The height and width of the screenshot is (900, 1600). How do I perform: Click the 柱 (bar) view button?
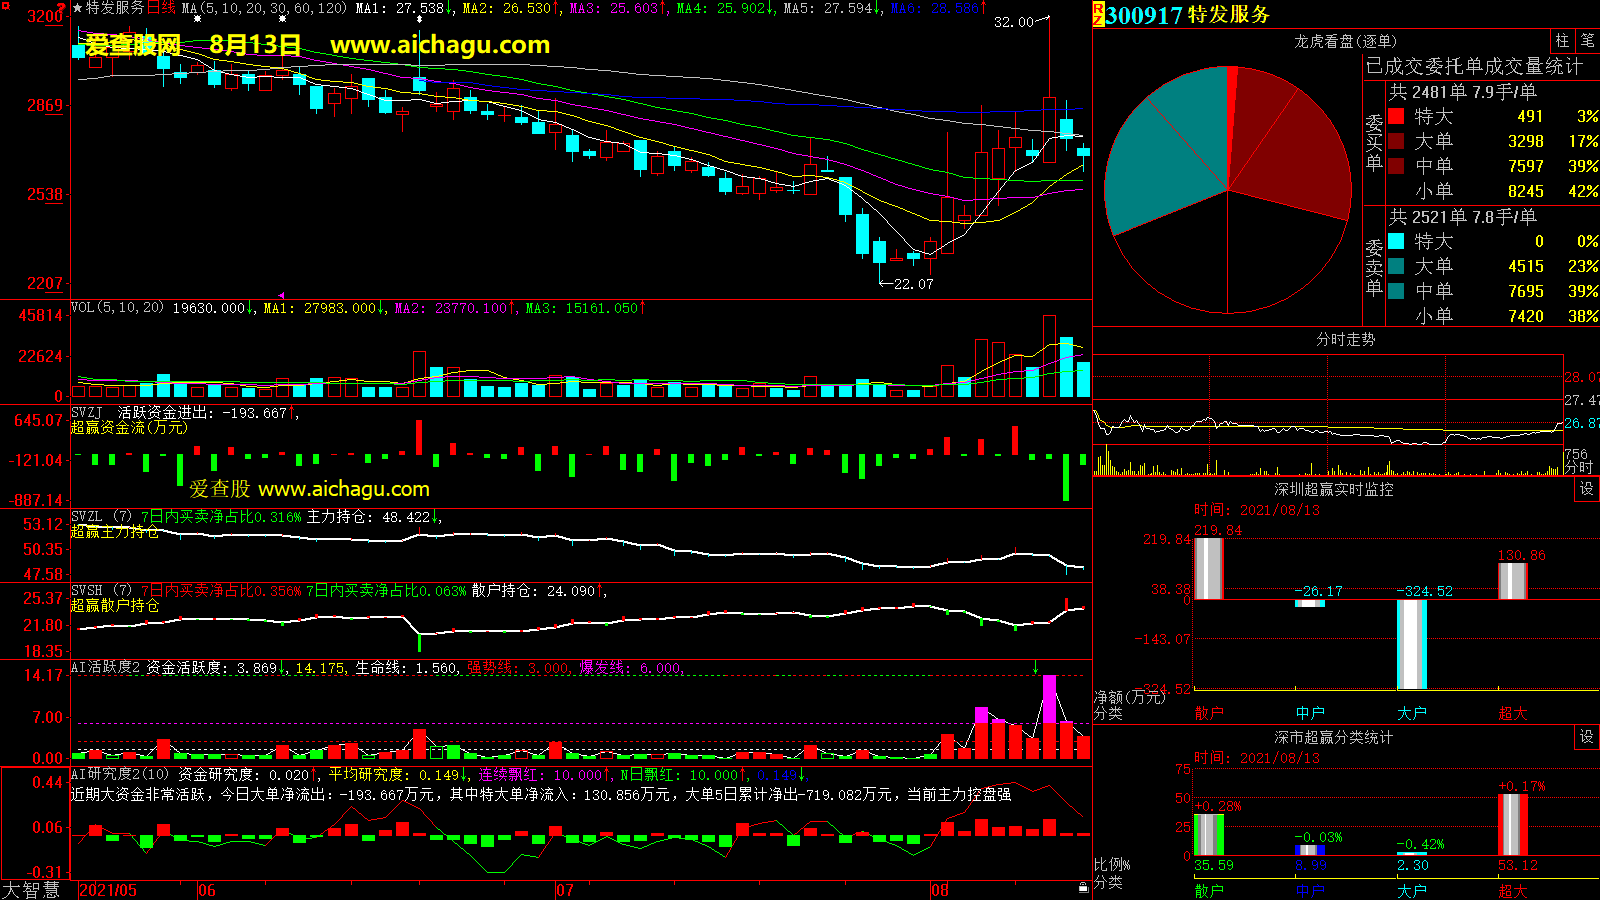1562,41
